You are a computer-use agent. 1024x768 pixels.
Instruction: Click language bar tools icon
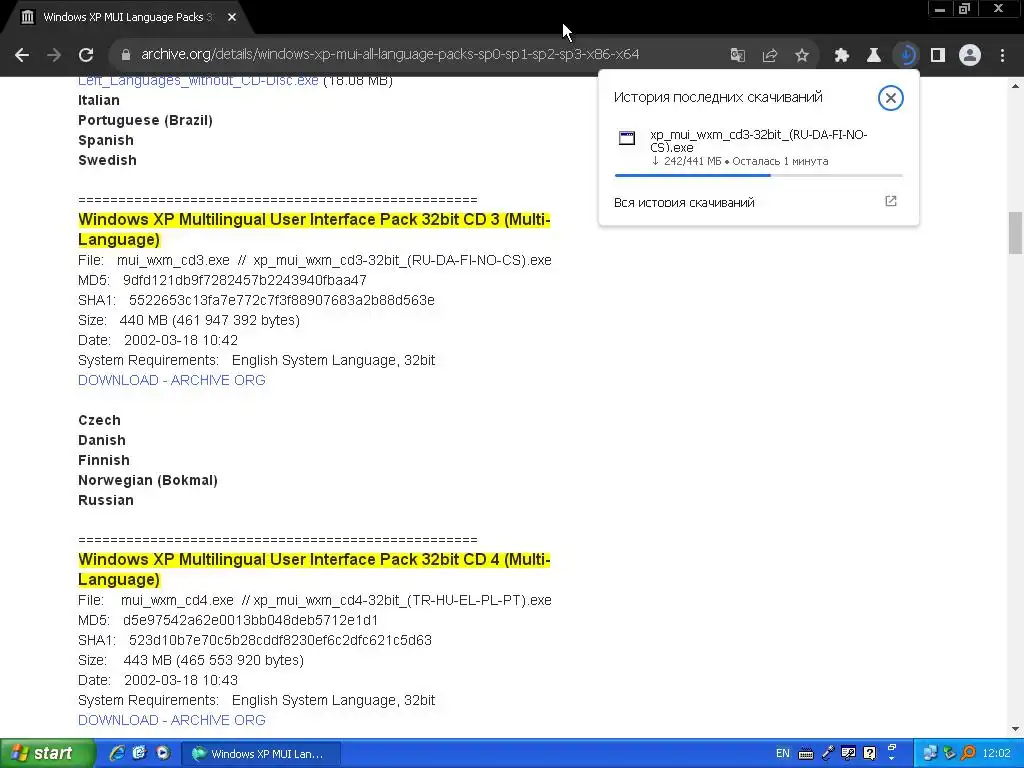coord(848,754)
